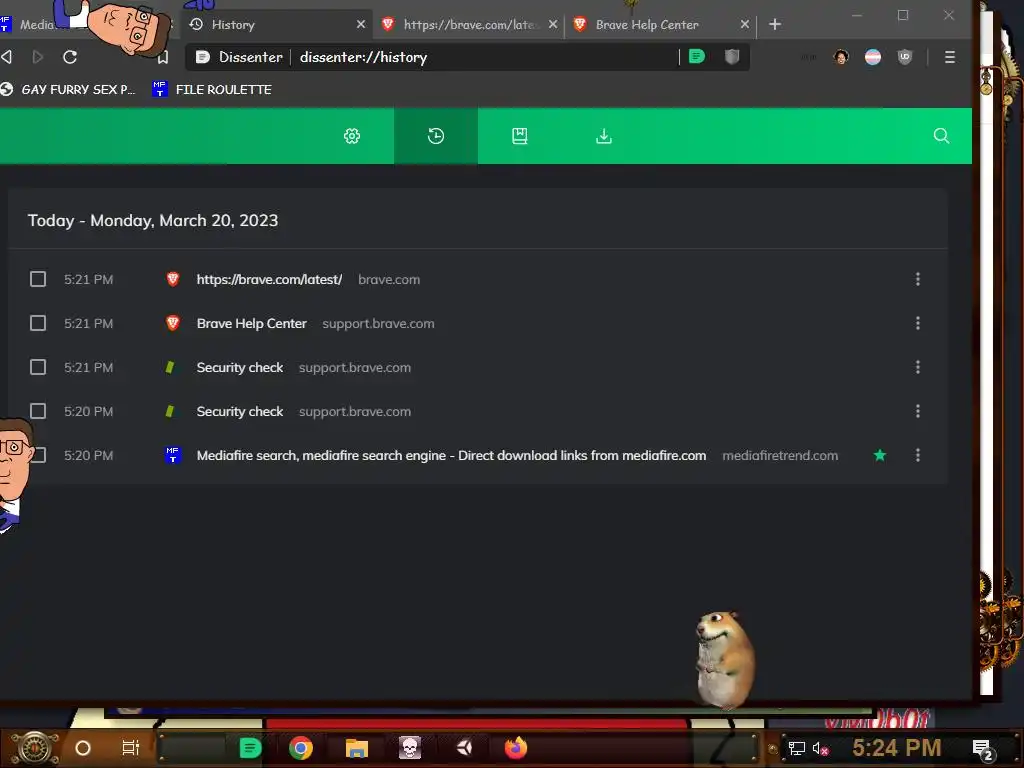1024x768 pixels.
Task: Open the 5:20 PM Security check link
Action: [x=240, y=411]
